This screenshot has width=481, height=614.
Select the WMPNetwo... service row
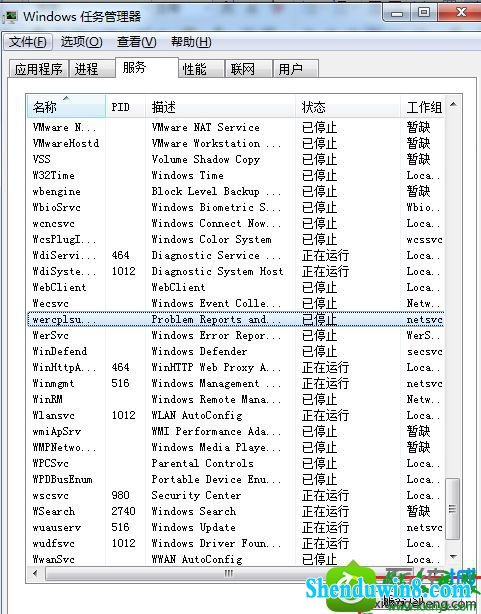coord(236,448)
